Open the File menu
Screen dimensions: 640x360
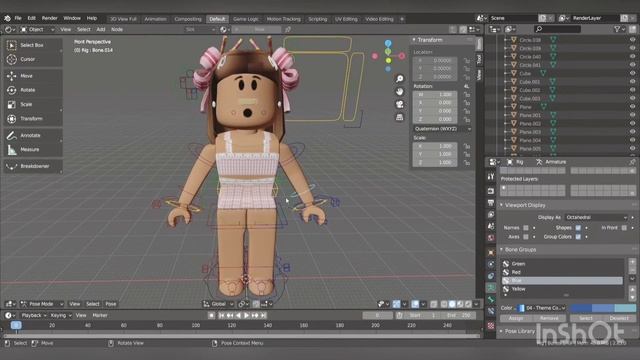click(18, 18)
